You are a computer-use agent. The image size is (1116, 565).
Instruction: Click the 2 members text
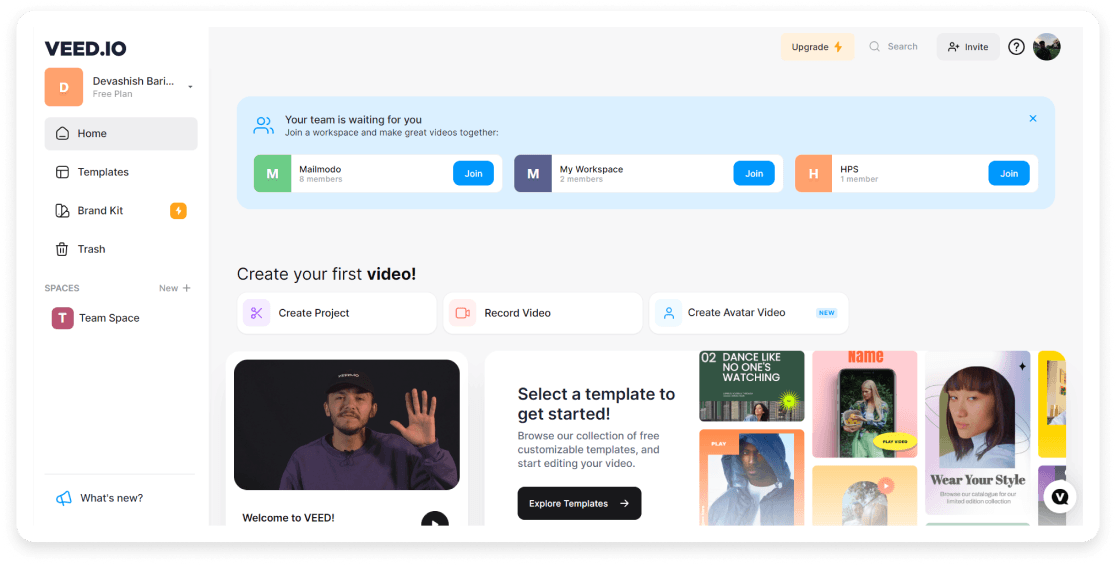tap(581, 180)
